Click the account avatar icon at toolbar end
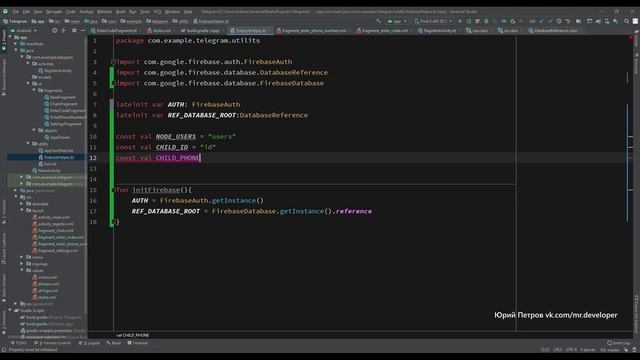This screenshot has height=360, width=640. [x=635, y=21]
